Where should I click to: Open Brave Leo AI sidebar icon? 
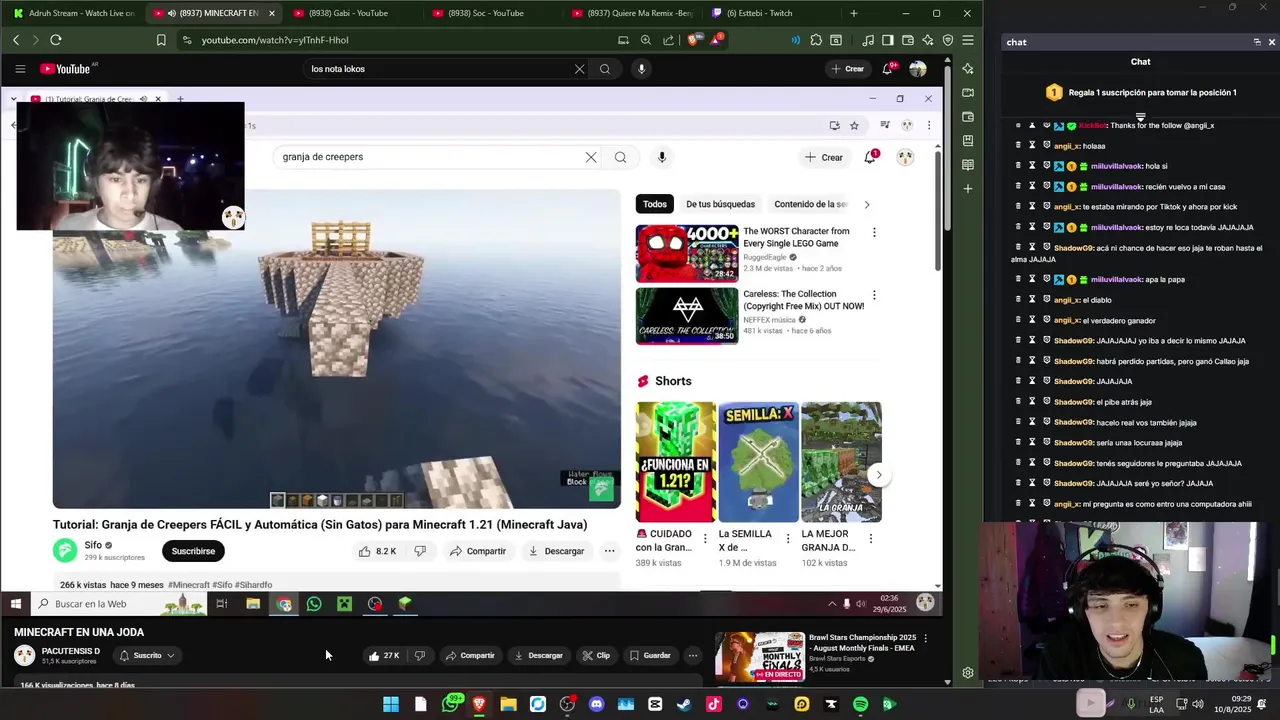point(967,69)
